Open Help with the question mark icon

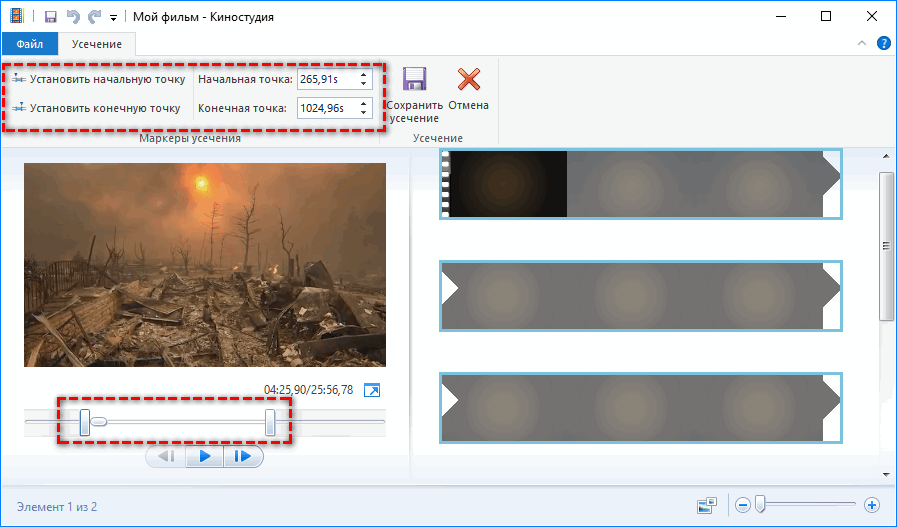[x=883, y=43]
